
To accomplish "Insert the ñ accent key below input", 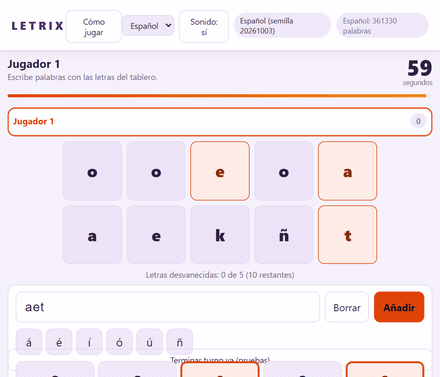I will click(180, 342).
